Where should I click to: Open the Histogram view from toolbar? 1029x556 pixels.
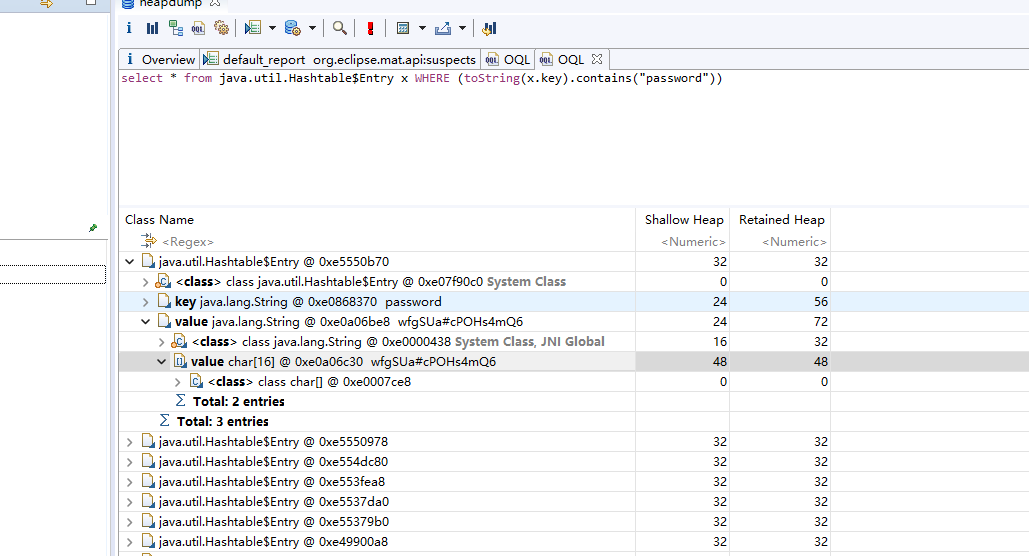point(152,28)
